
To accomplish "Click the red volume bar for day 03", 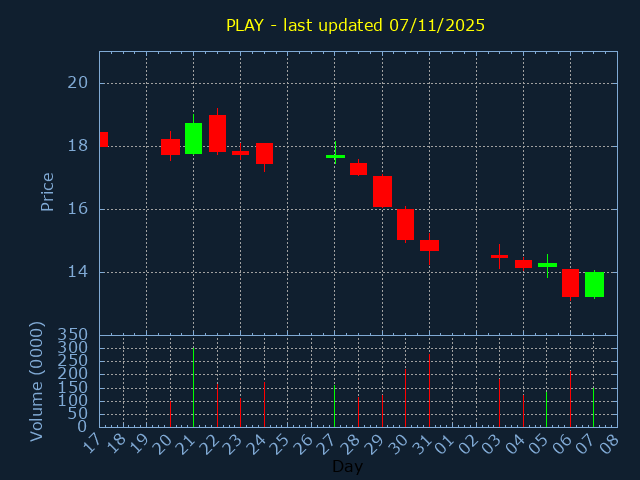I will click(499, 403).
